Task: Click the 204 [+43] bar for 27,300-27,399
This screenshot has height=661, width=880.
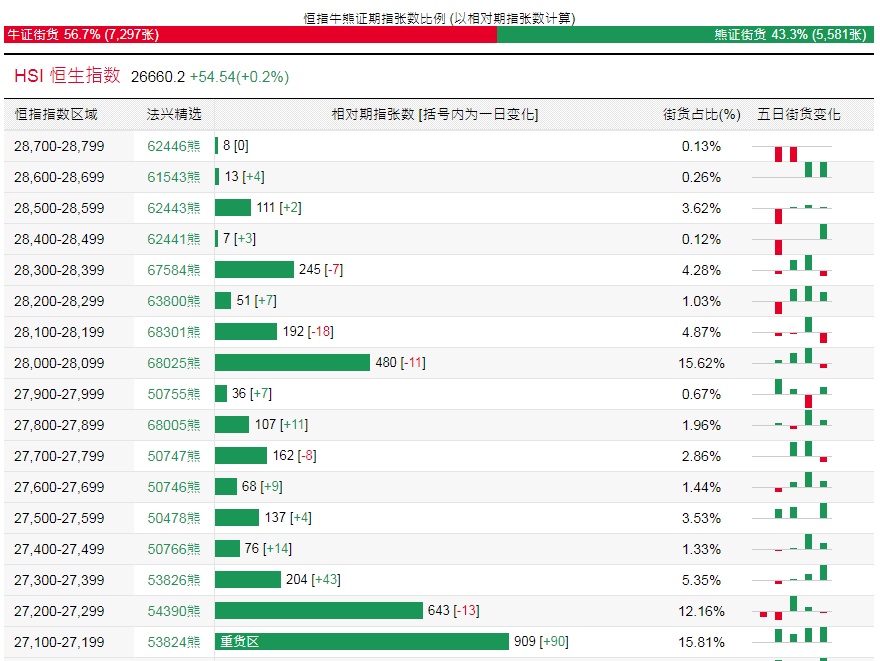Action: 248,579
